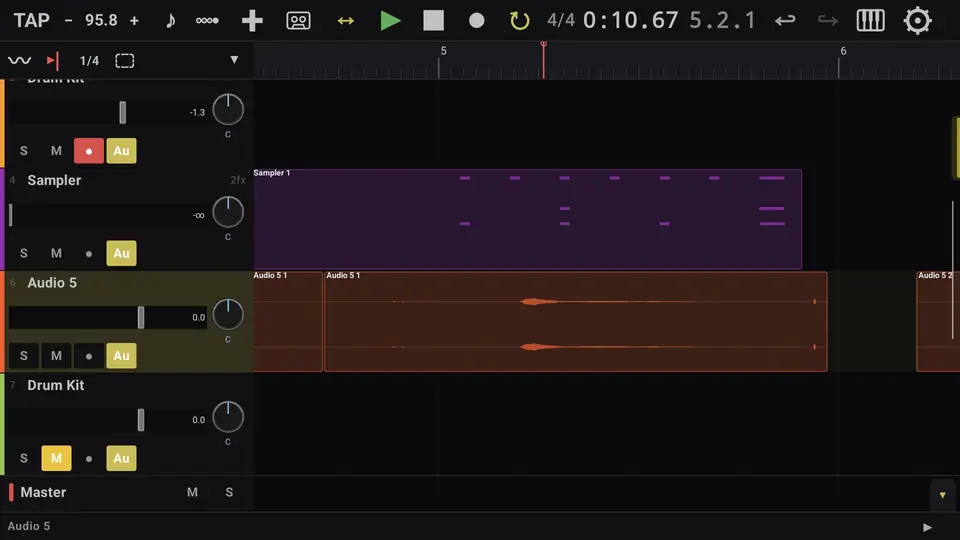Change the 1/4 grid quantize value
This screenshot has width=960, height=540.
point(89,61)
